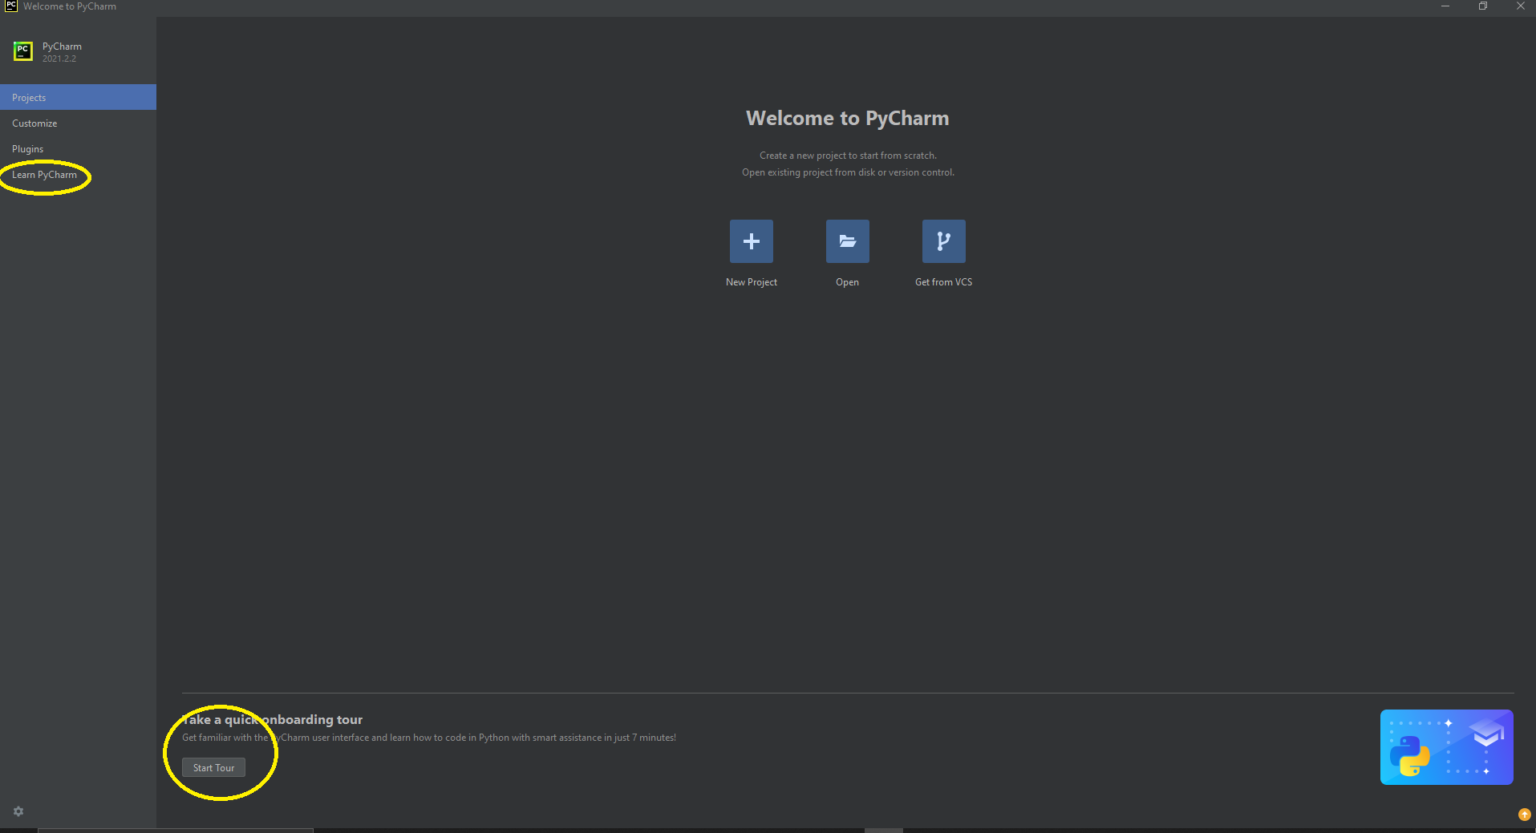Click the 'Get from VCS' label

pos(943,282)
